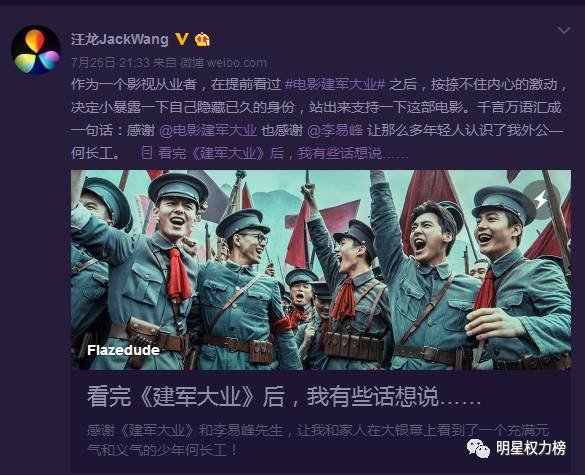
Task: Open the @电影建军大业 mention
Action: click(x=208, y=131)
